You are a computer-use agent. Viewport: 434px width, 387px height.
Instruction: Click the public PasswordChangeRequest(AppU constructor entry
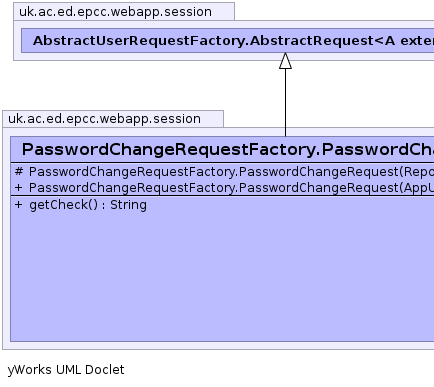tap(224, 188)
